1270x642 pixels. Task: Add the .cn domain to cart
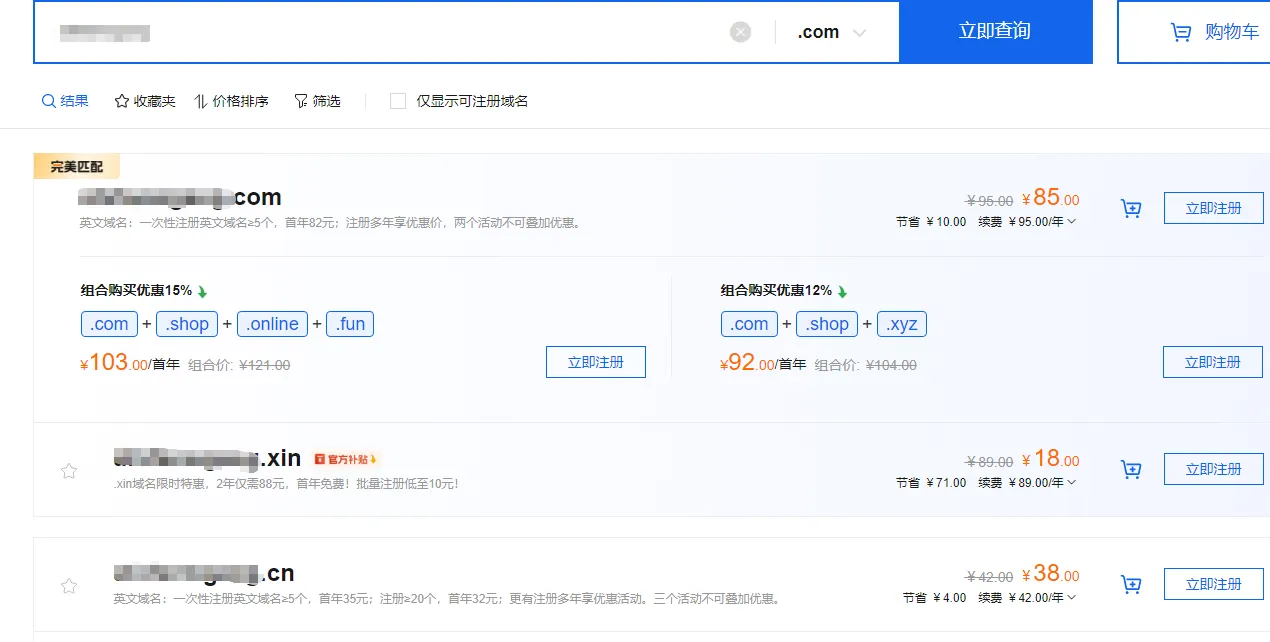coord(1131,583)
